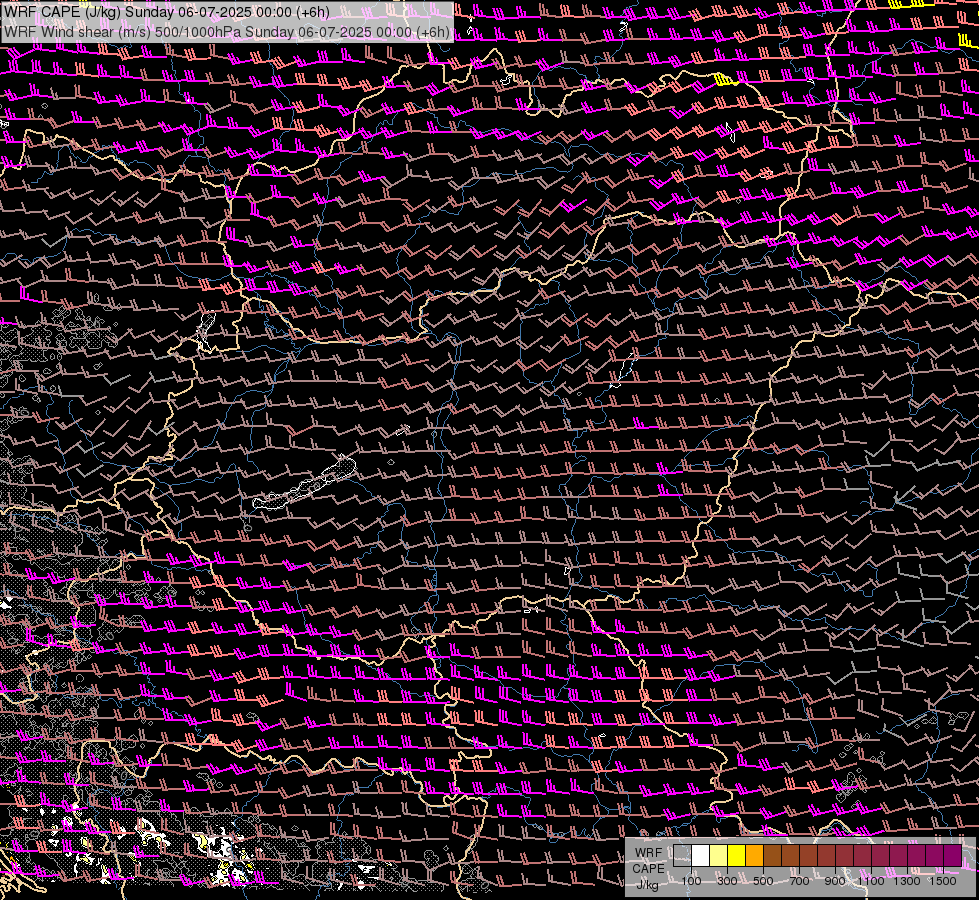Click the "100" legend scale value
The width and height of the screenshot is (979, 900).
692,881
